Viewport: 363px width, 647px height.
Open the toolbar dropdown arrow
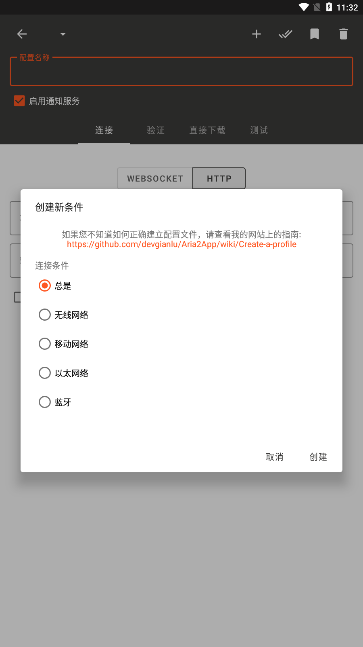coord(63,34)
